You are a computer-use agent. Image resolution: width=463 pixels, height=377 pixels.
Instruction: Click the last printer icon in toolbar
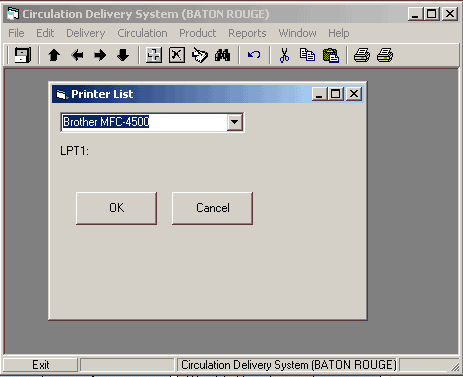385,55
